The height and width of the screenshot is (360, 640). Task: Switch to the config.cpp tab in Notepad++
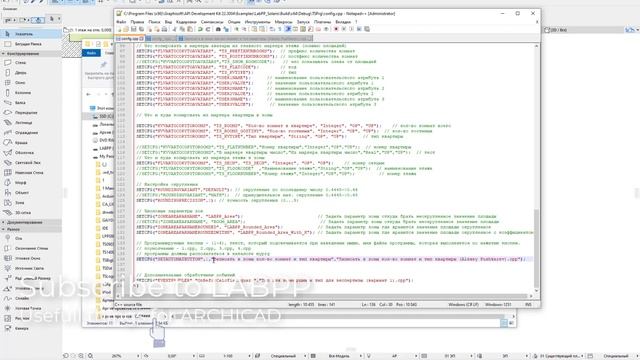tap(129, 38)
